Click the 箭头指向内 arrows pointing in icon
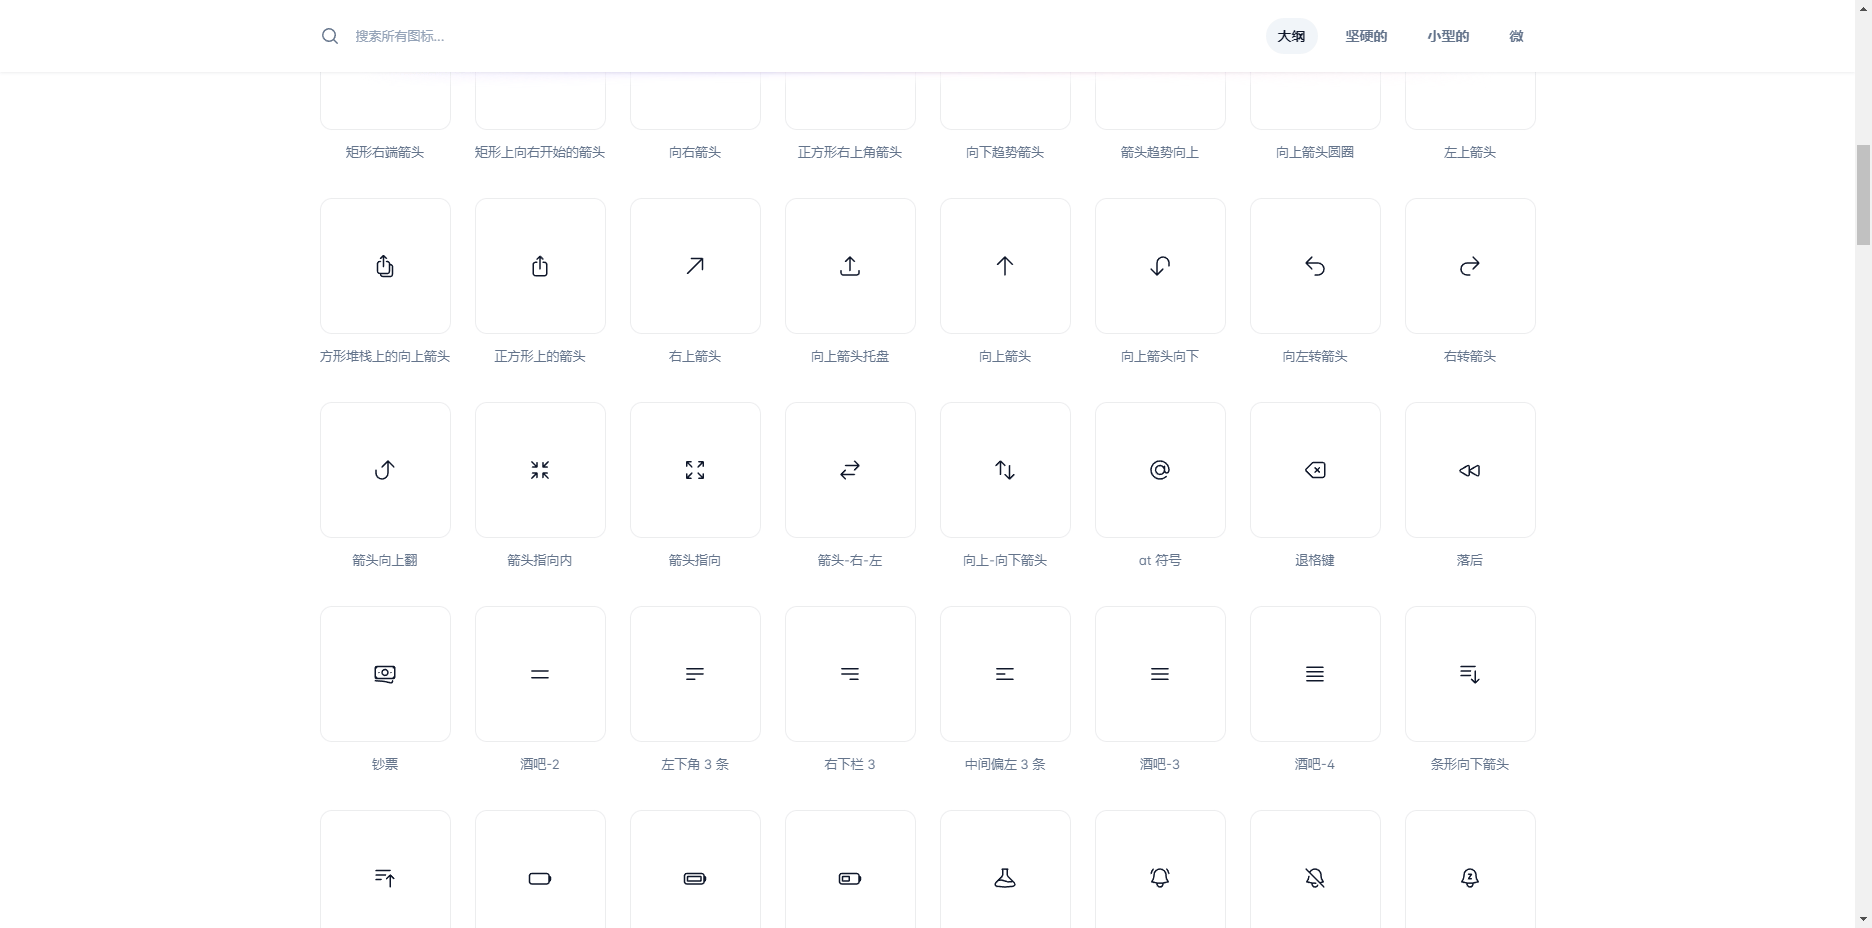 click(x=540, y=470)
